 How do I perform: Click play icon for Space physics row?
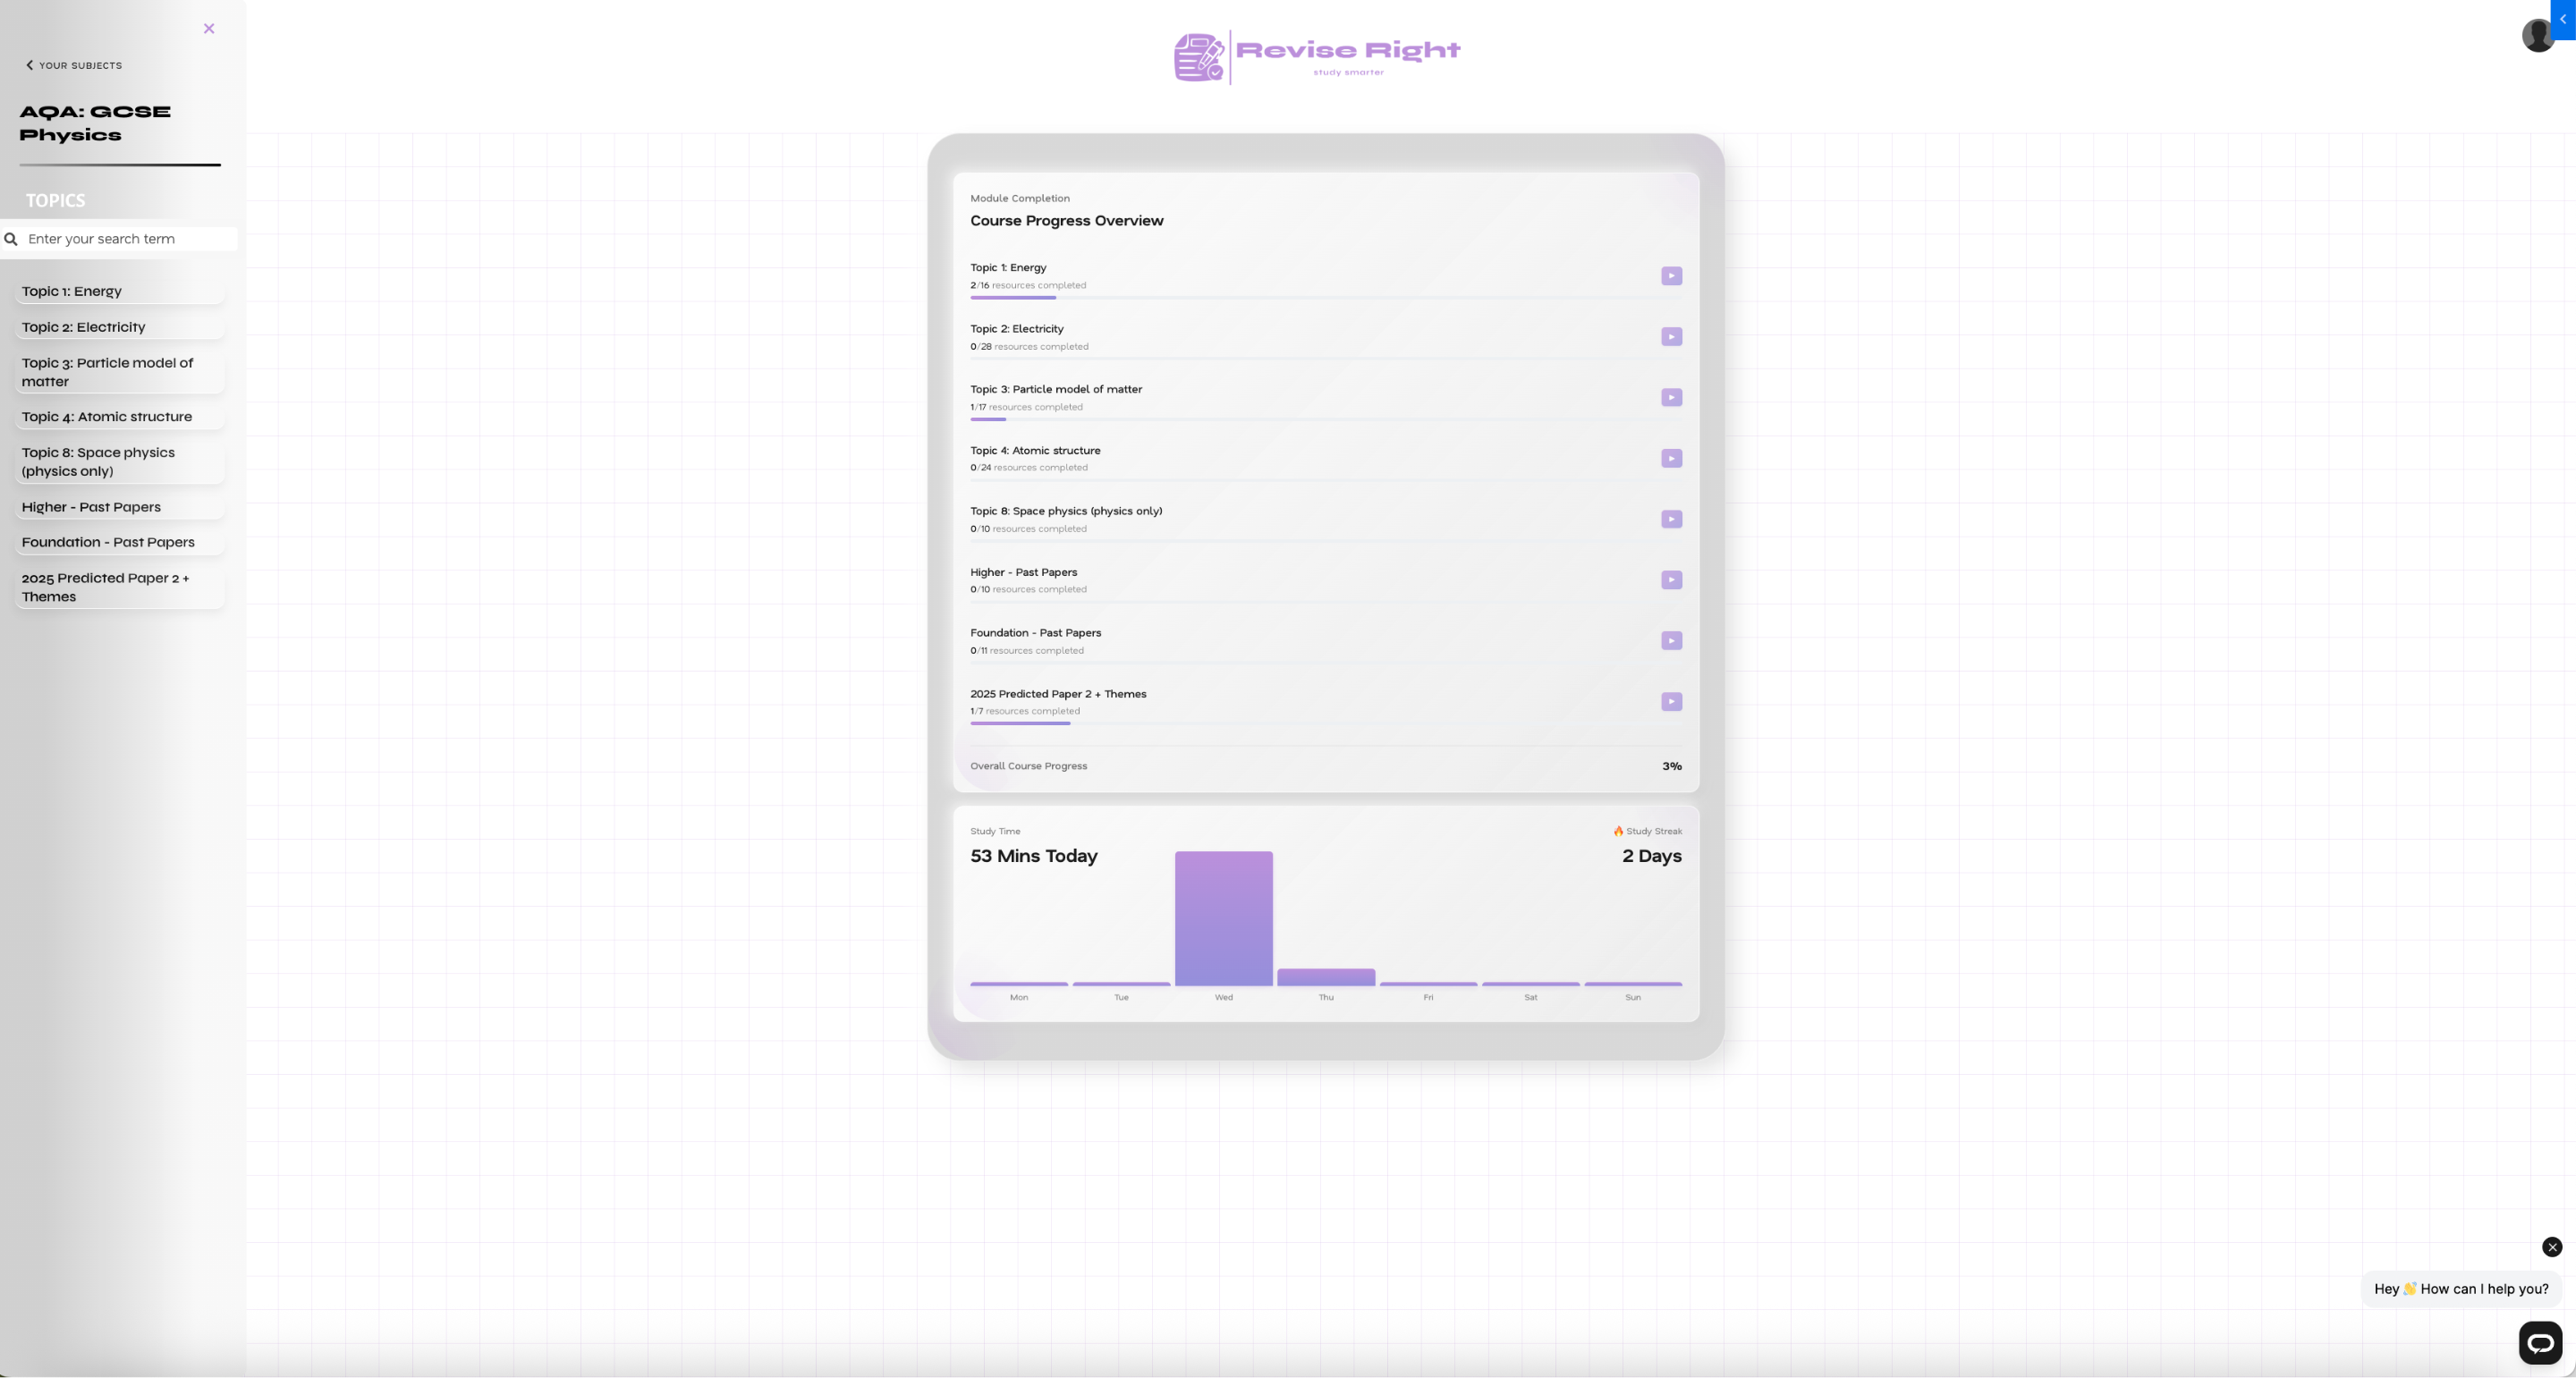[1671, 519]
